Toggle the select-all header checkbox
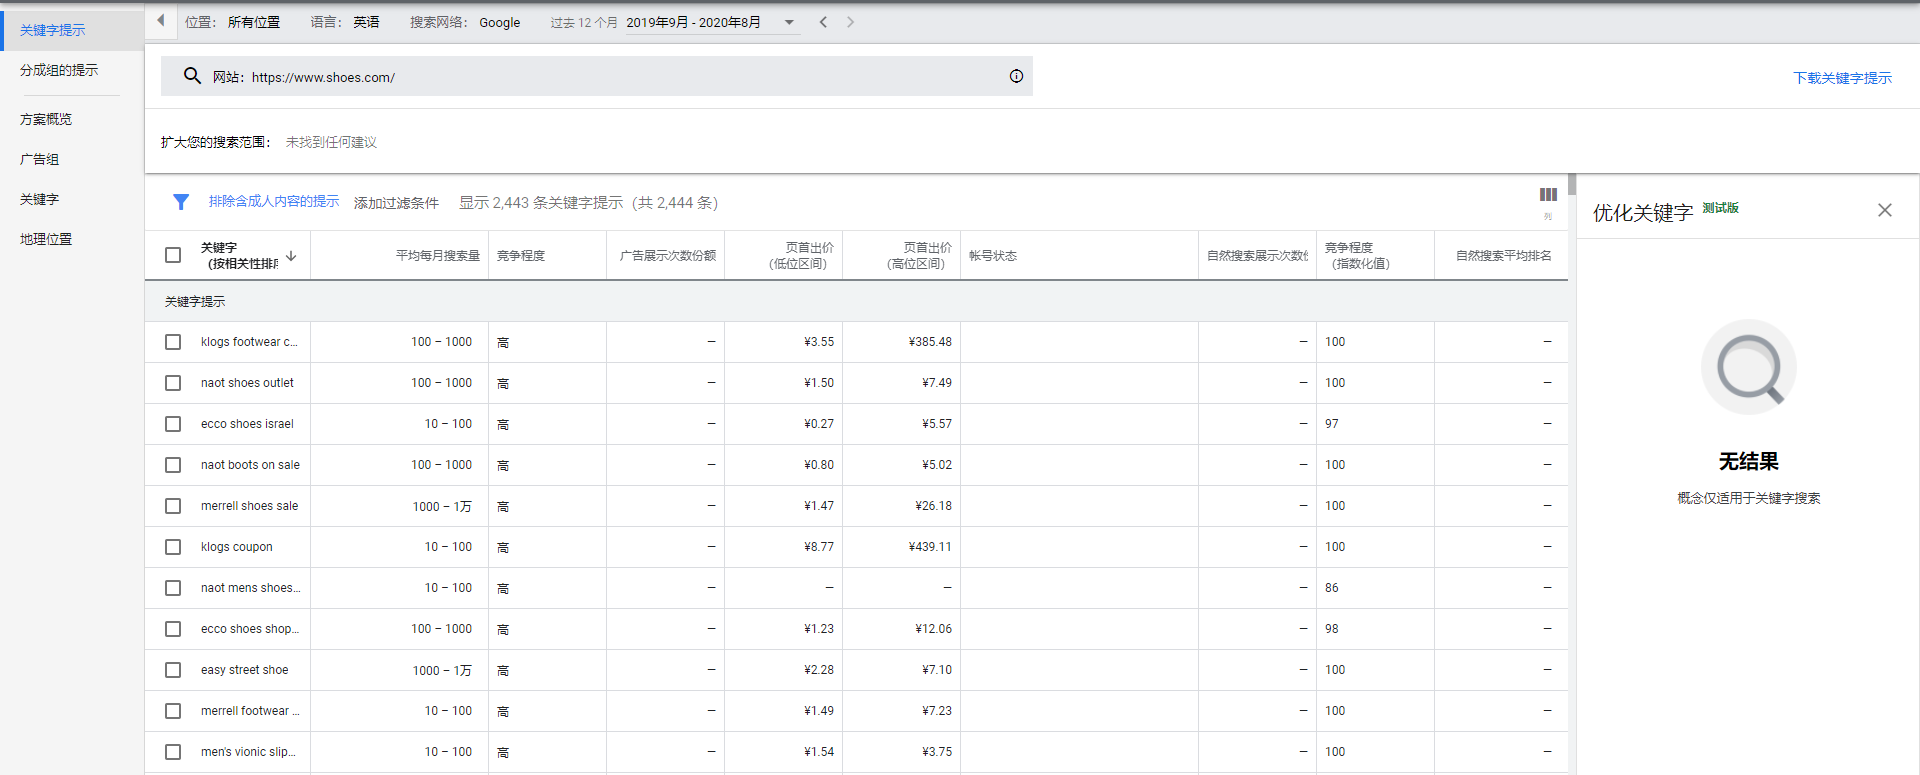 click(x=173, y=255)
